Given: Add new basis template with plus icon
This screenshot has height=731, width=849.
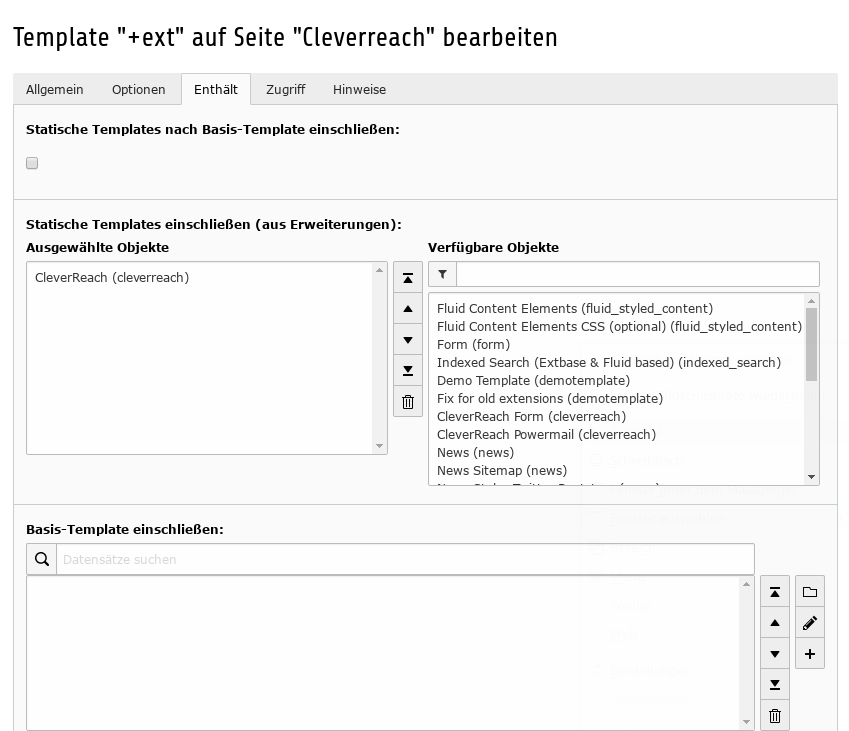Looking at the screenshot, I should [810, 654].
